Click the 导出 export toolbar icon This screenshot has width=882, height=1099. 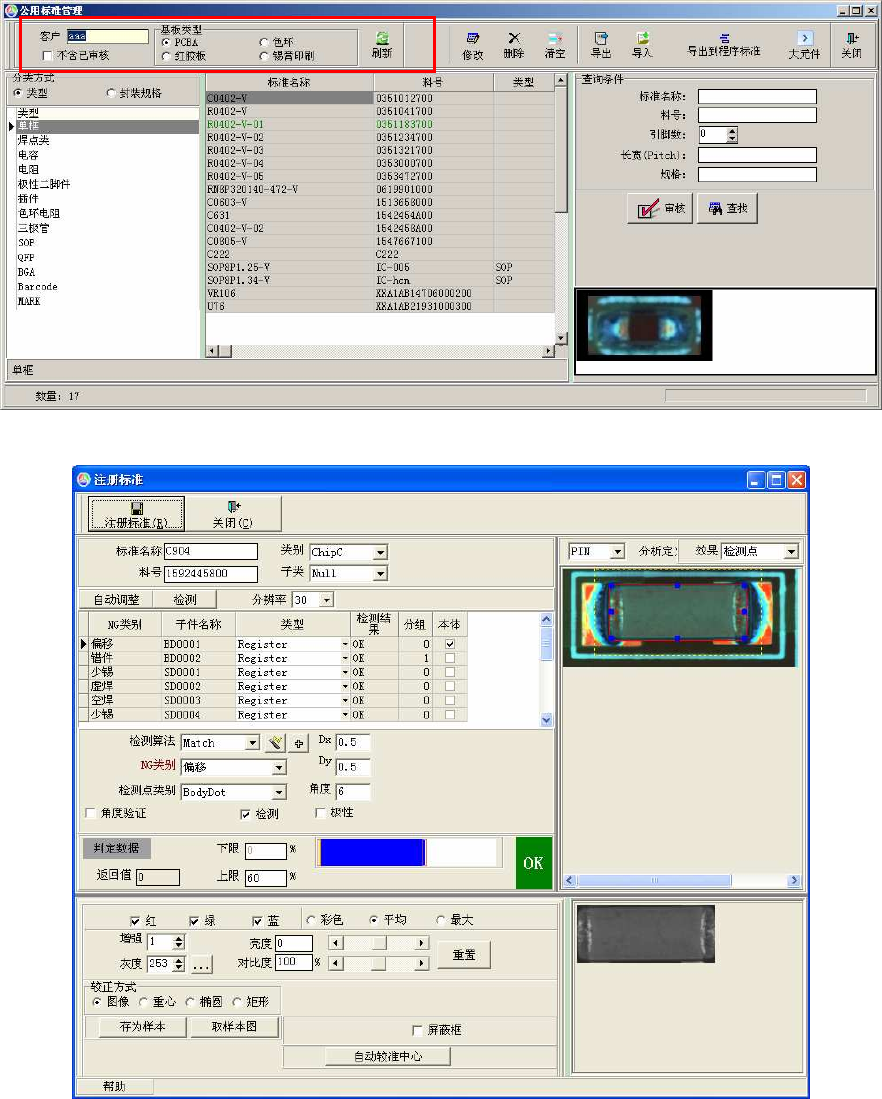pos(601,37)
